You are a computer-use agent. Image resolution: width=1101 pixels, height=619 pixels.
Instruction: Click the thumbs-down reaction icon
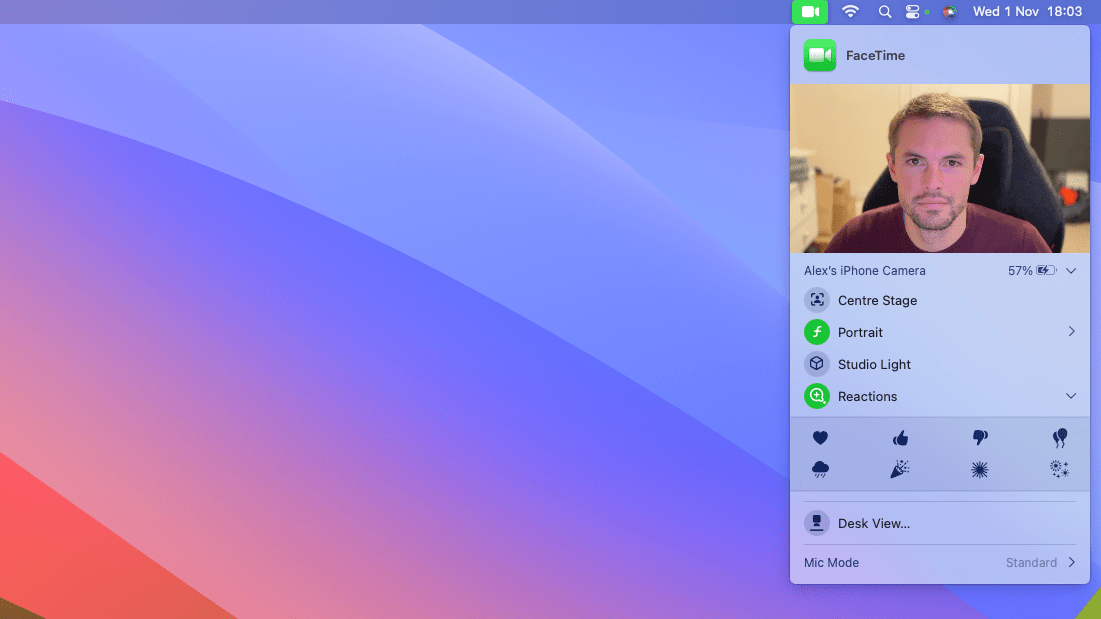pyautogui.click(x=980, y=437)
